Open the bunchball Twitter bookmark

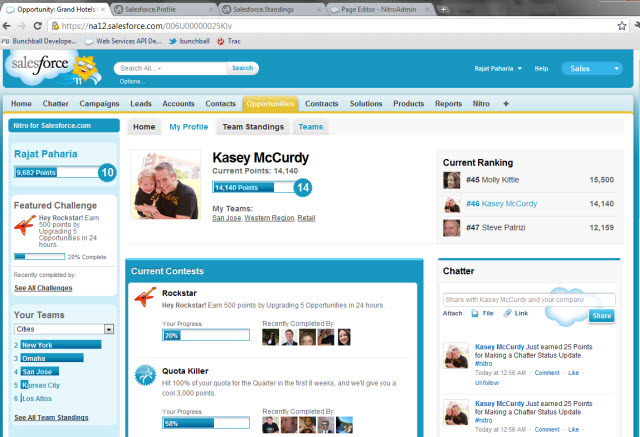pyautogui.click(x=189, y=41)
